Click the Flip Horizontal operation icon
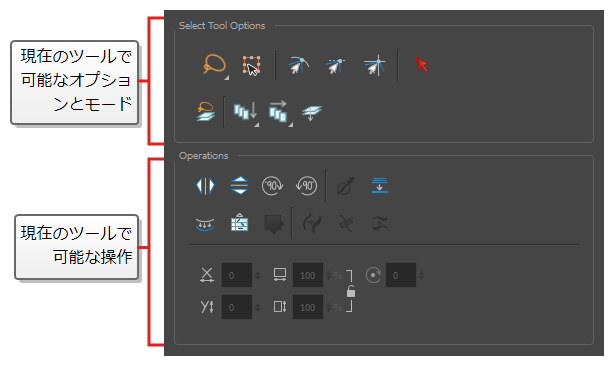This screenshot has height=366, width=614. coord(205,186)
